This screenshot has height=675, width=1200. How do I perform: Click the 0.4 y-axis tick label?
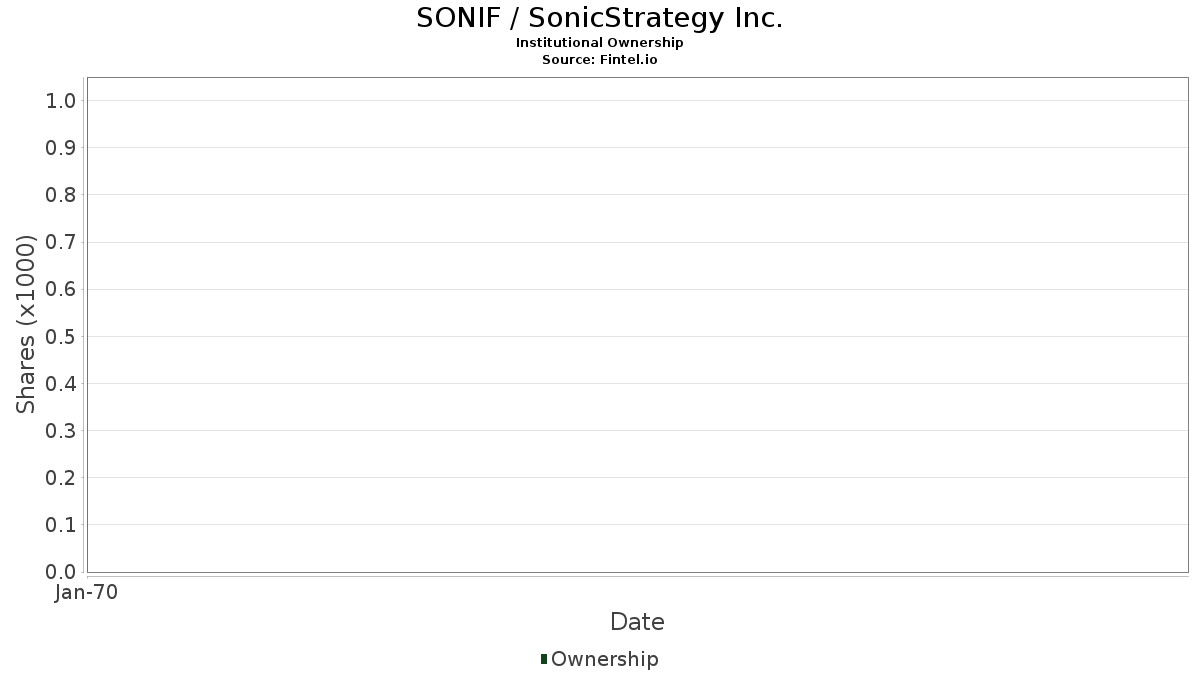61,384
